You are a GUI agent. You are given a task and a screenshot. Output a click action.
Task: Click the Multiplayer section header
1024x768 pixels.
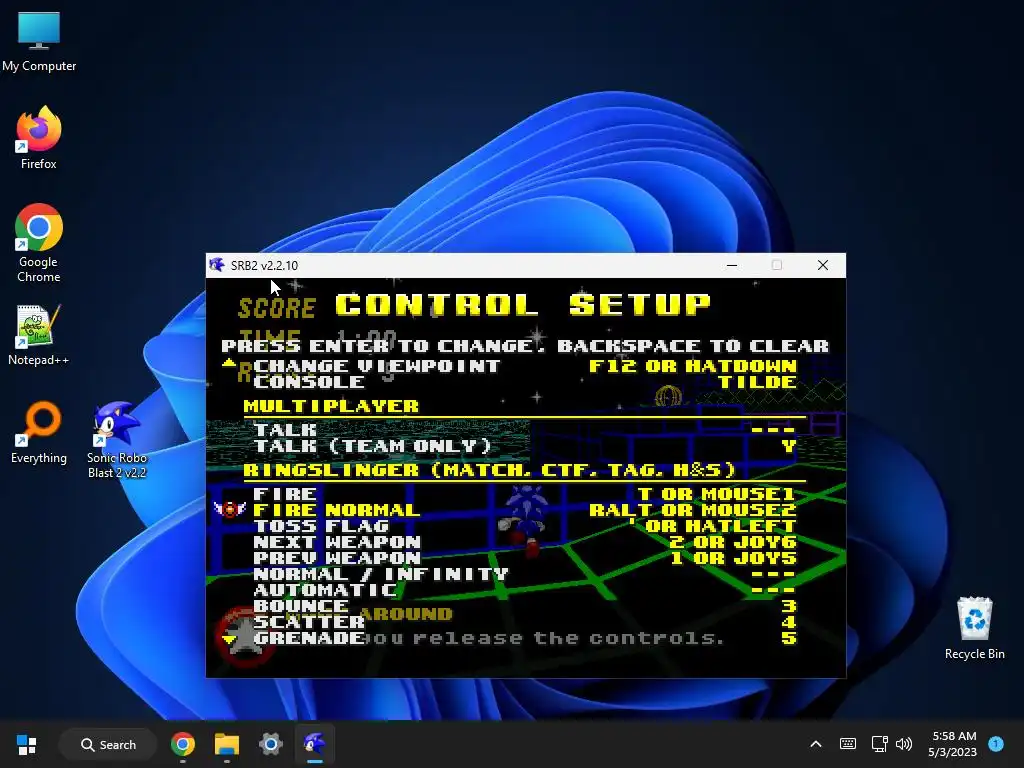point(330,406)
